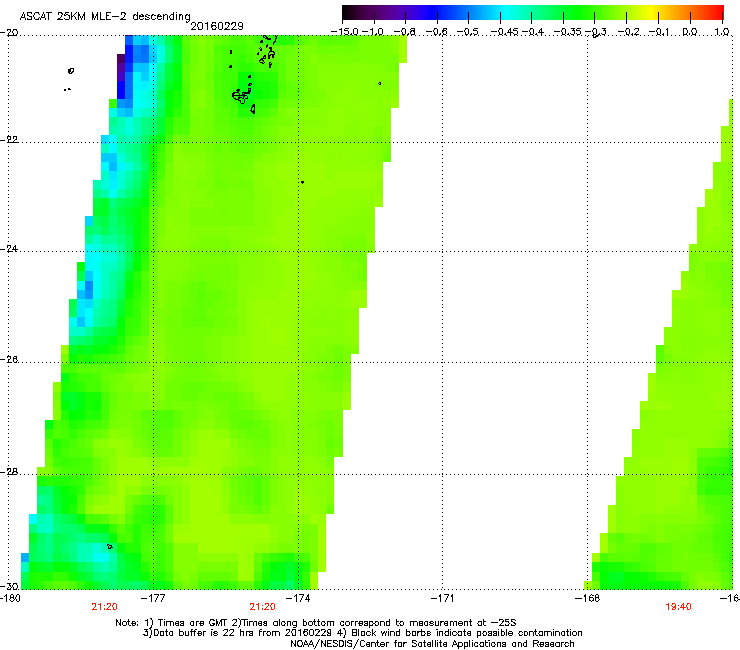740x650 pixels.
Task: Click the -174 longitude axis label
Action: tap(298, 598)
